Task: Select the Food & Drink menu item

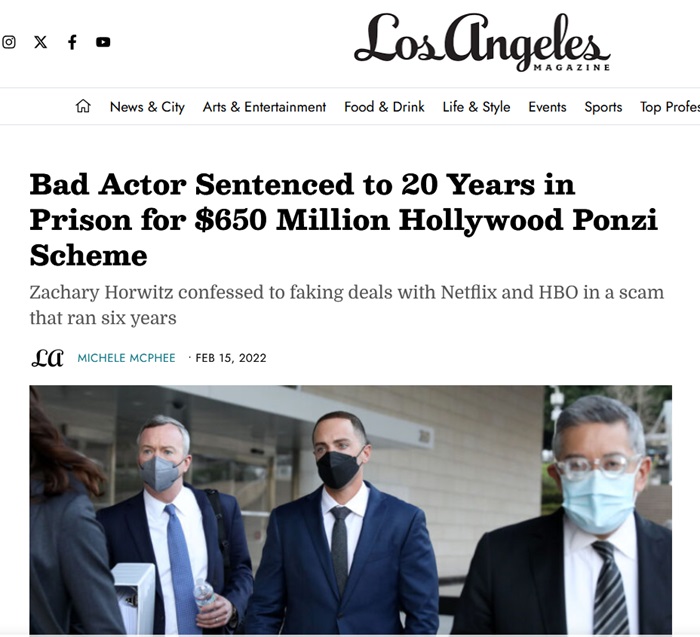Action: pos(384,107)
